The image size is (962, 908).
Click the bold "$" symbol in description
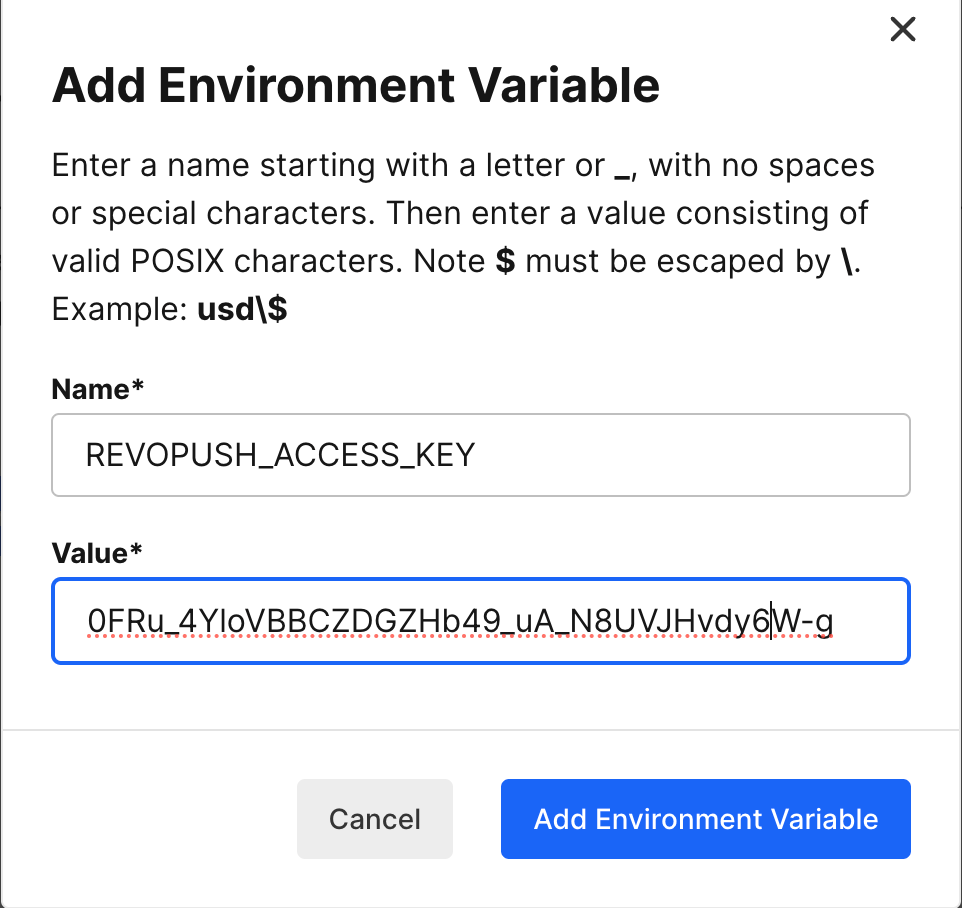[x=506, y=261]
